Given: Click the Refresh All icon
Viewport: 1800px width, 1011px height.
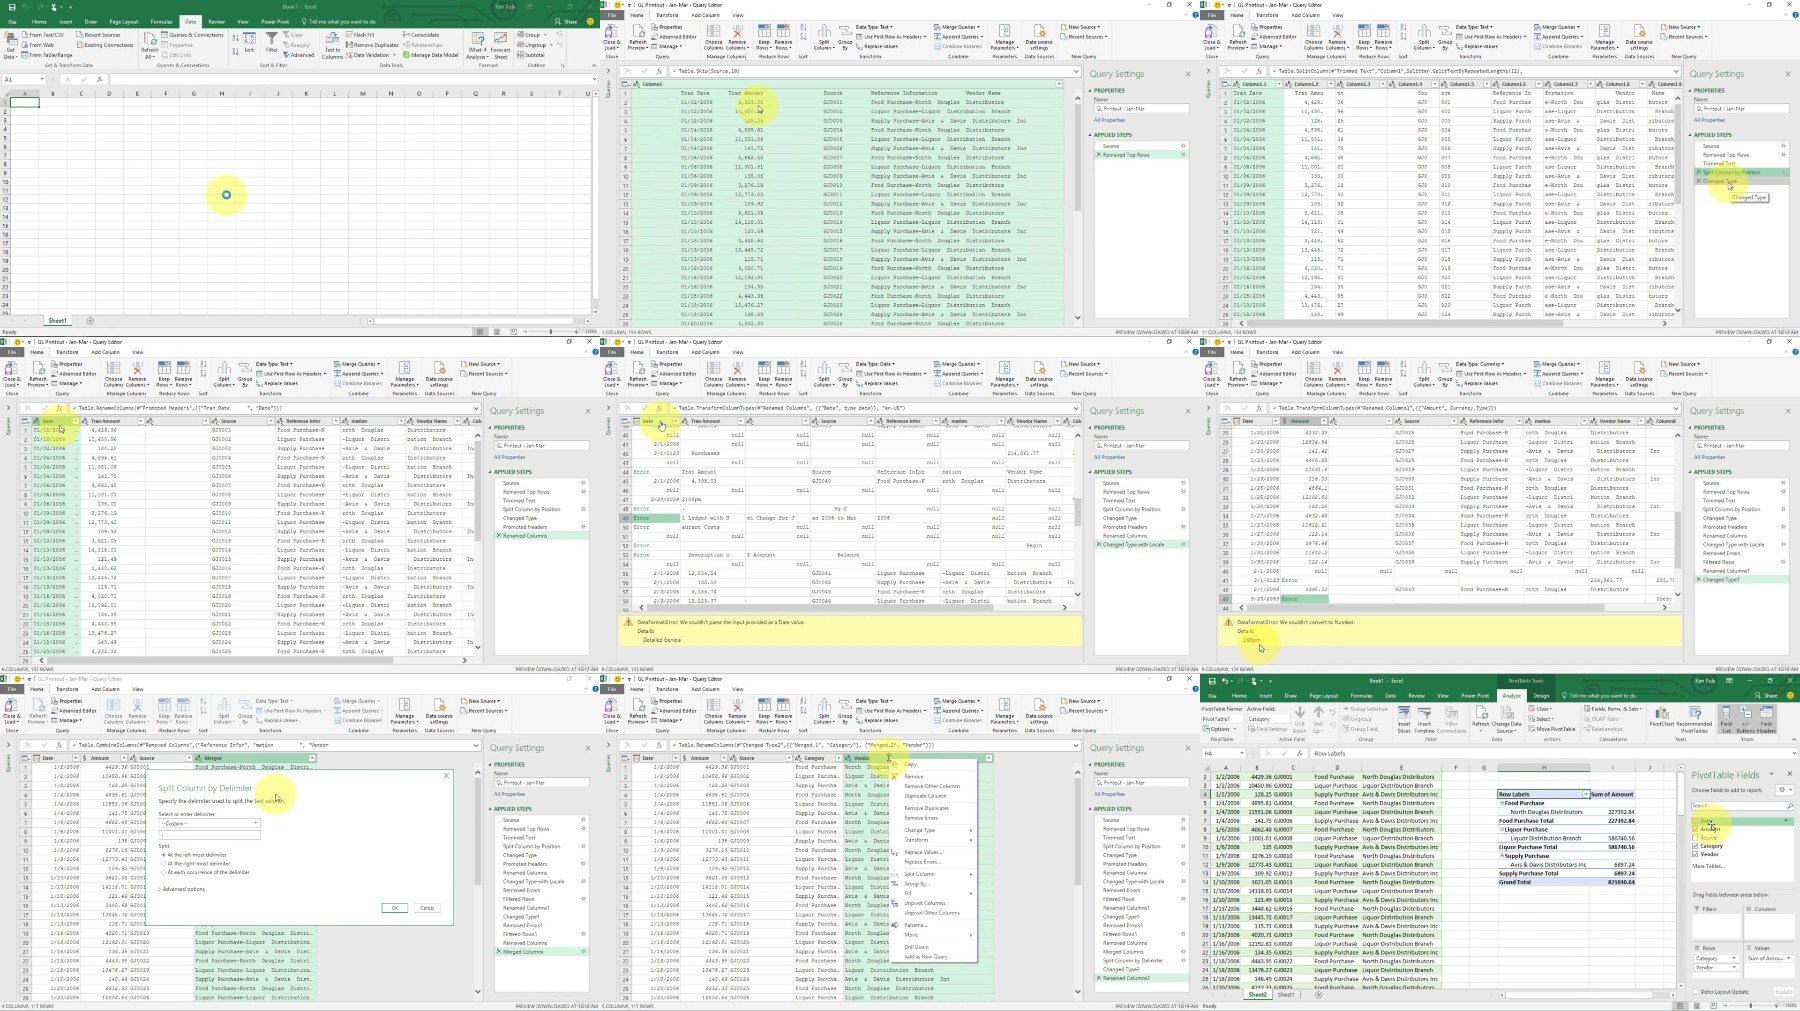Looking at the screenshot, I should point(149,39).
